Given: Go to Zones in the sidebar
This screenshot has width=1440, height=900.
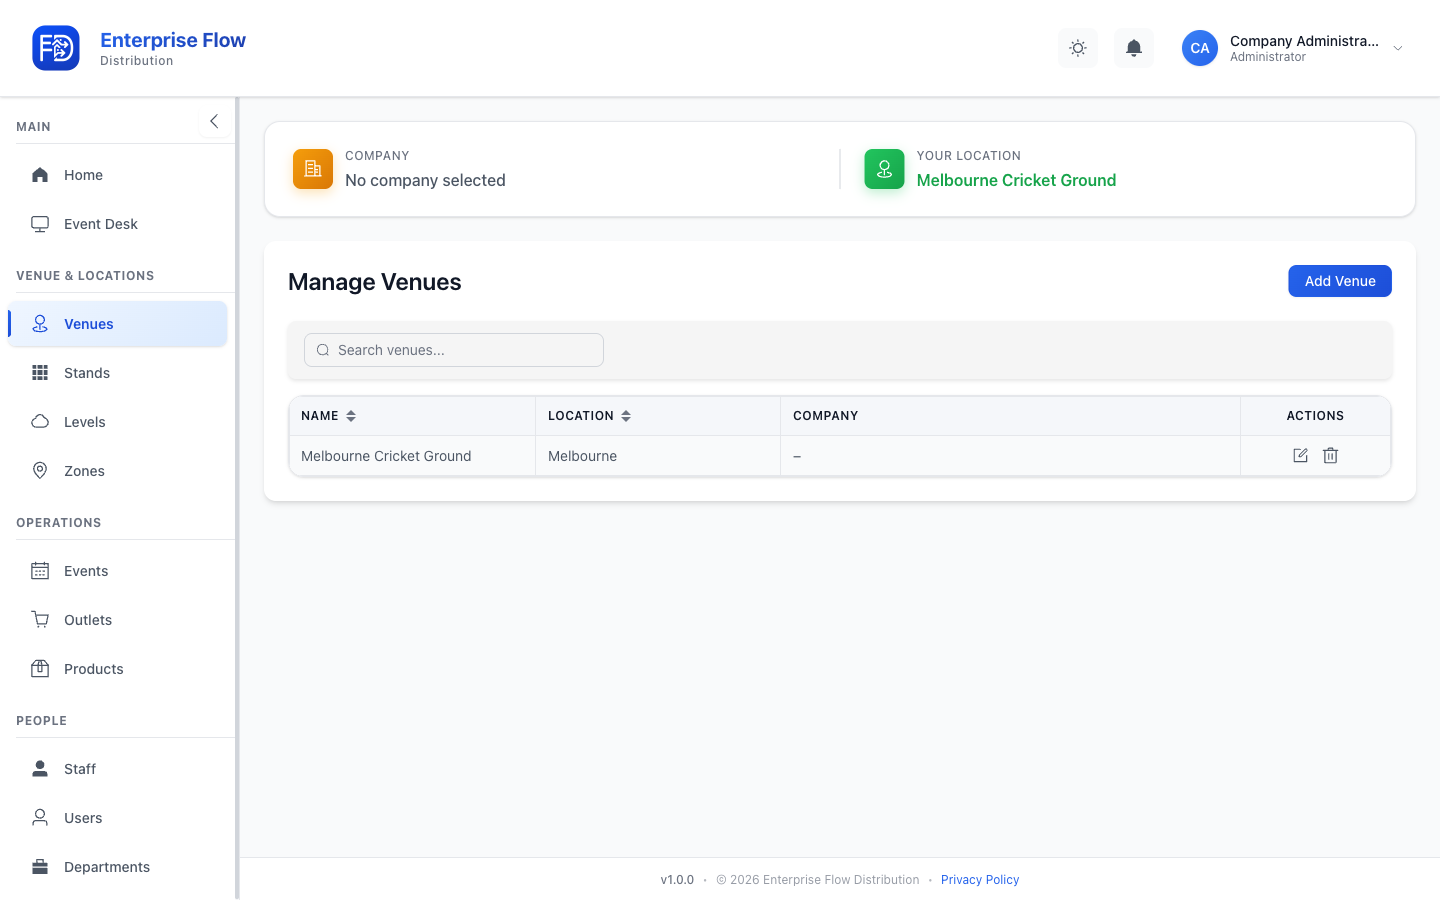Looking at the screenshot, I should (118, 471).
